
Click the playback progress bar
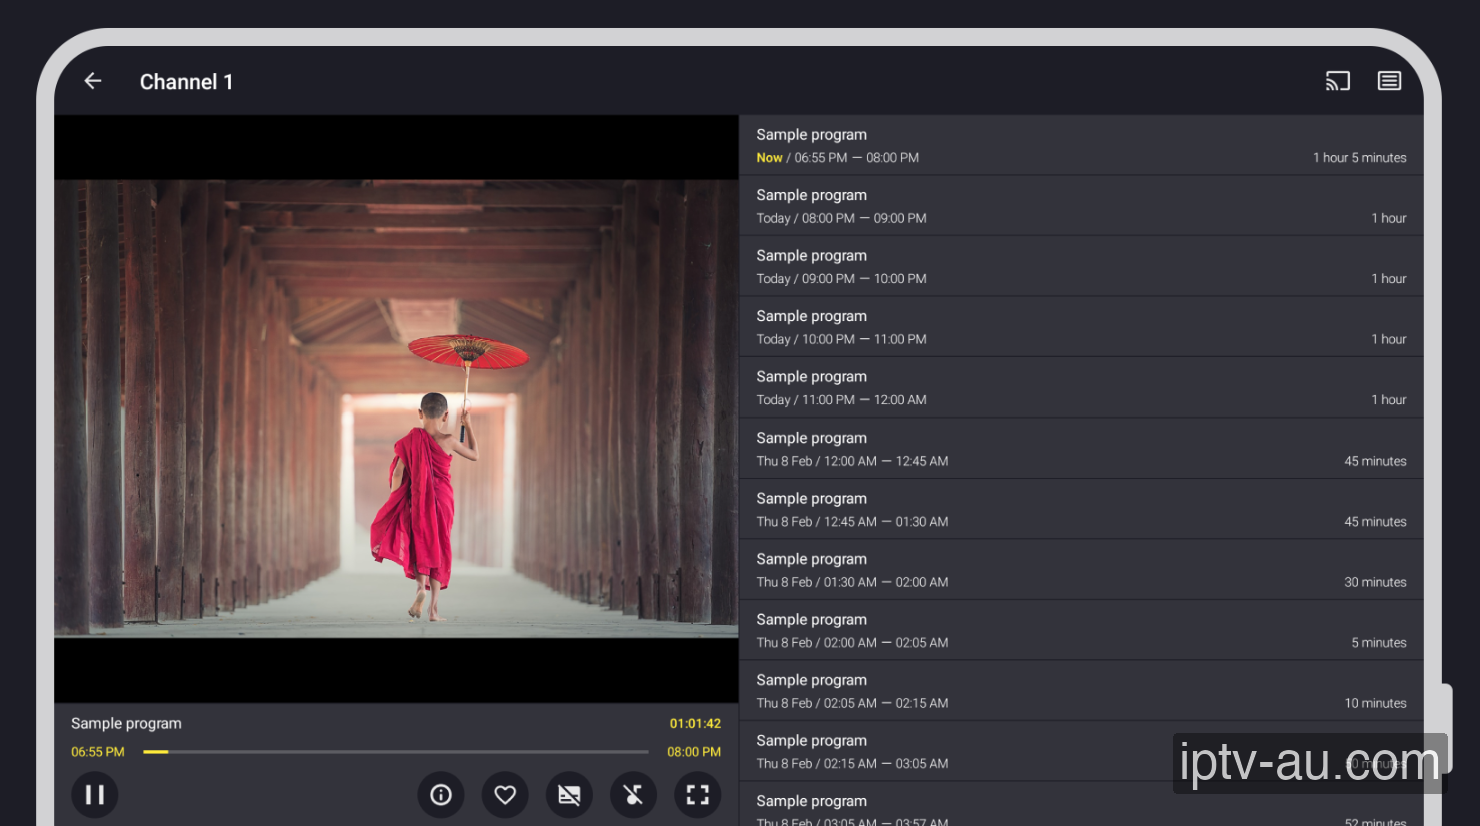[x=396, y=752]
